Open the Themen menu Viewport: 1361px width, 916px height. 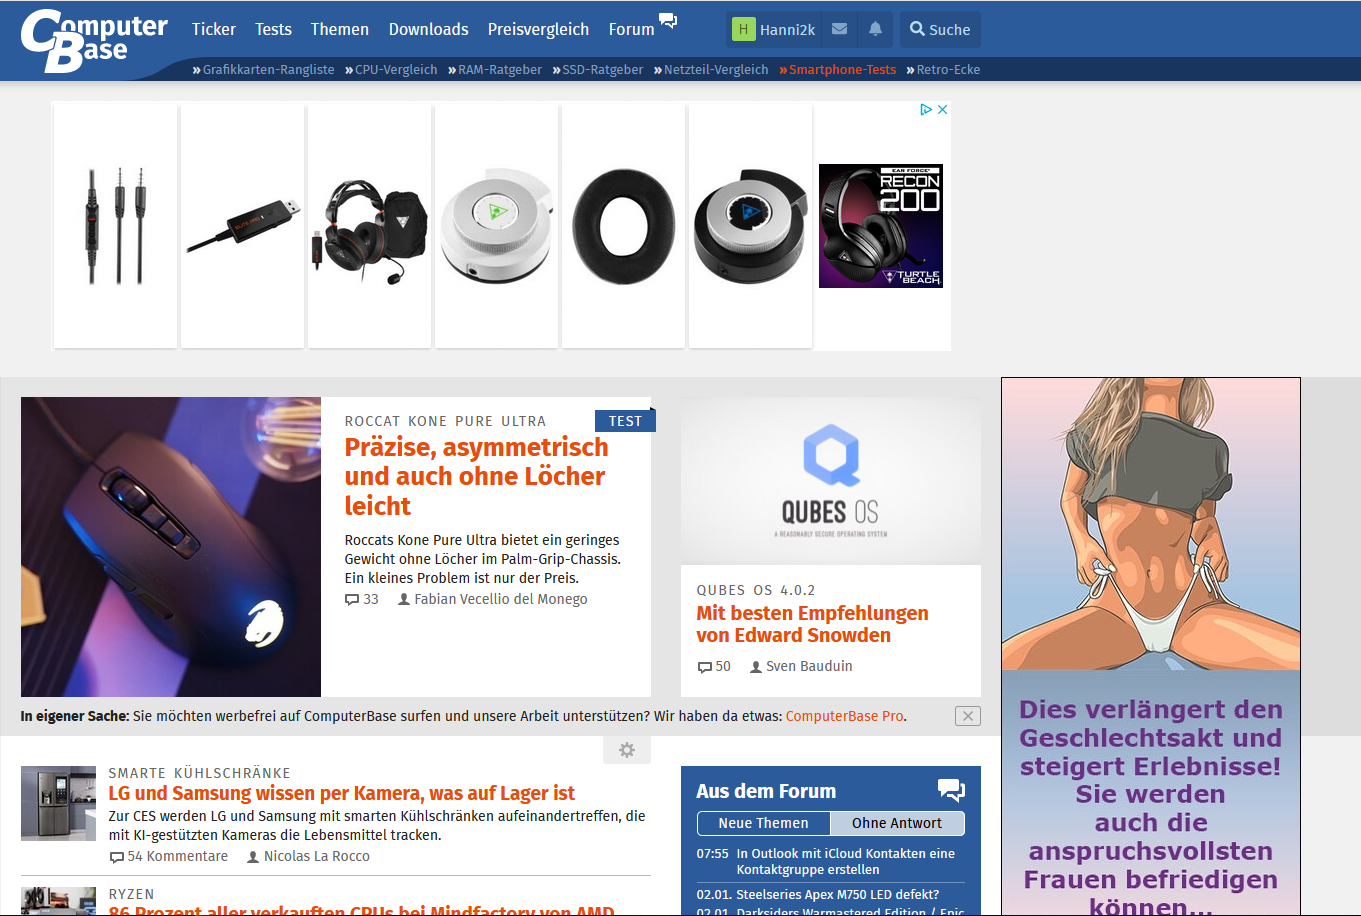340,29
